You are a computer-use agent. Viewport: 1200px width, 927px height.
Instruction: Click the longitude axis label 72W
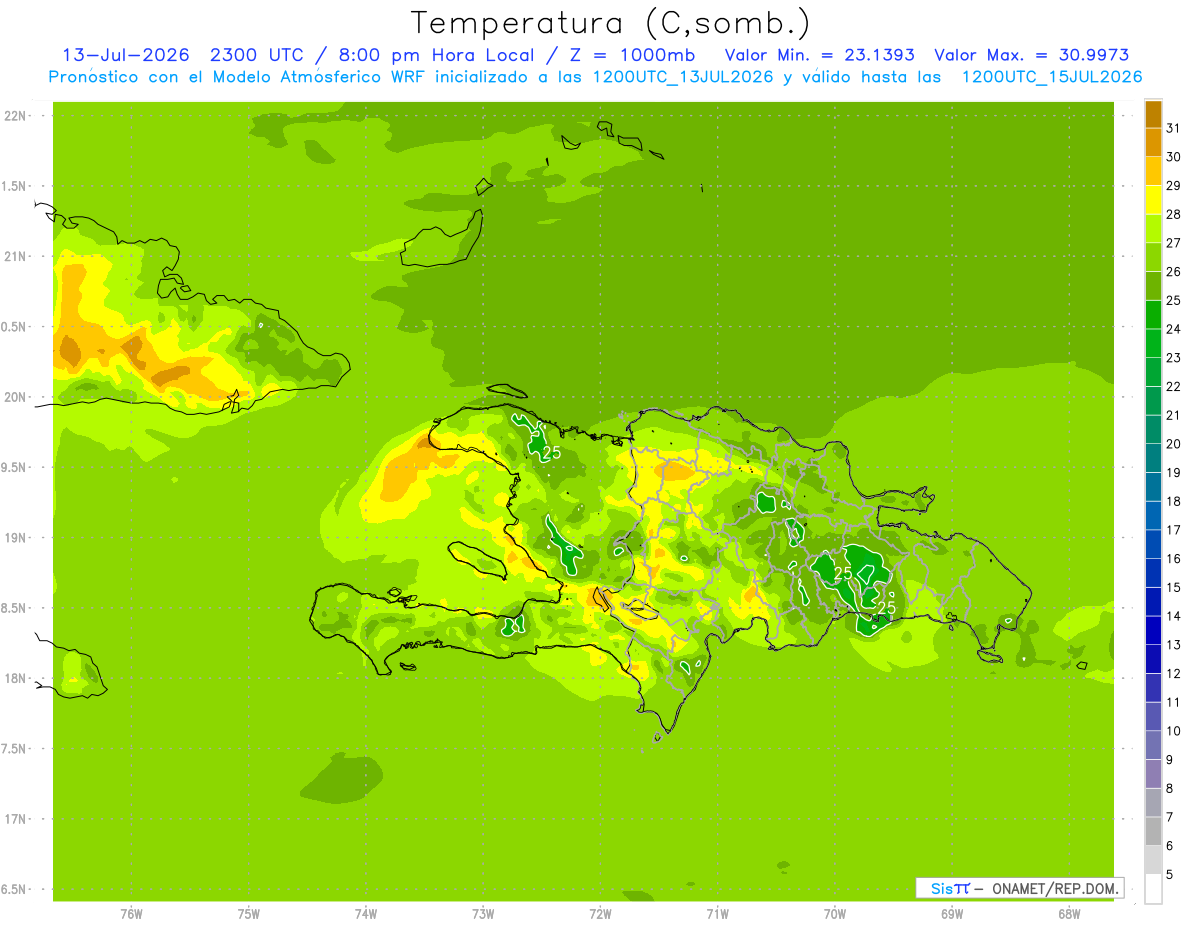(x=600, y=914)
